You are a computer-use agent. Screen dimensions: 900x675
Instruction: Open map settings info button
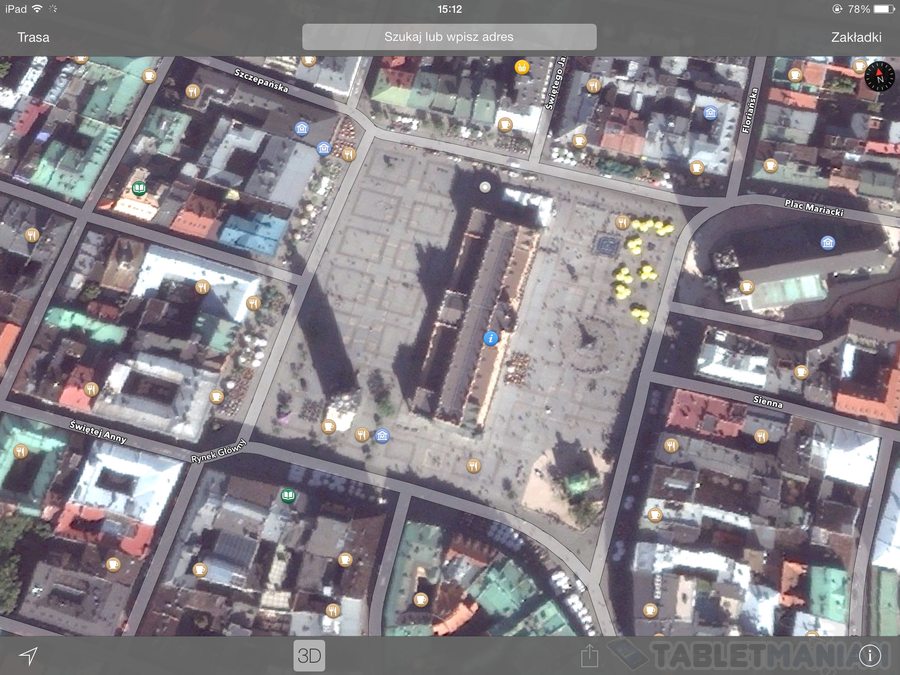pos(869,656)
